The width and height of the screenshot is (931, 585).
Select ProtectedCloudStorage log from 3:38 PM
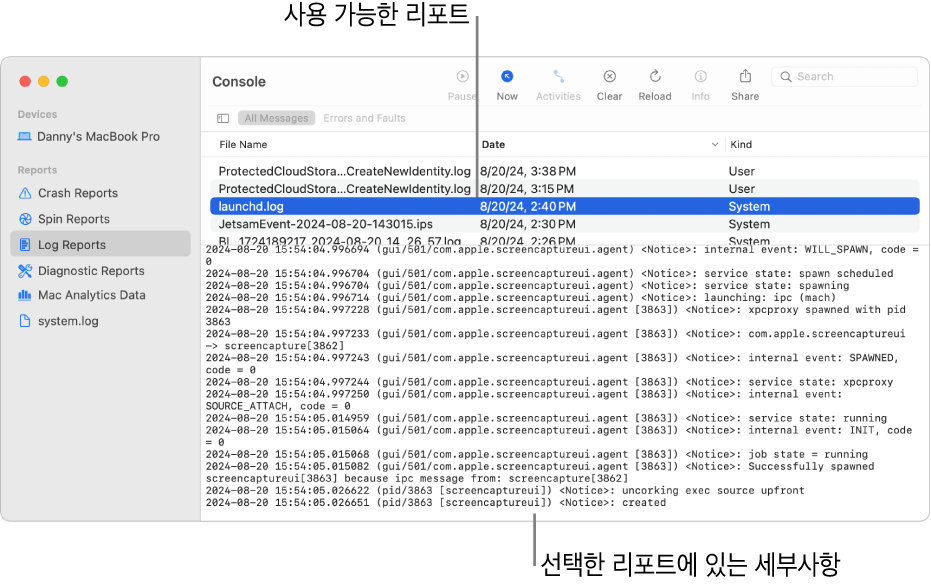(565, 171)
